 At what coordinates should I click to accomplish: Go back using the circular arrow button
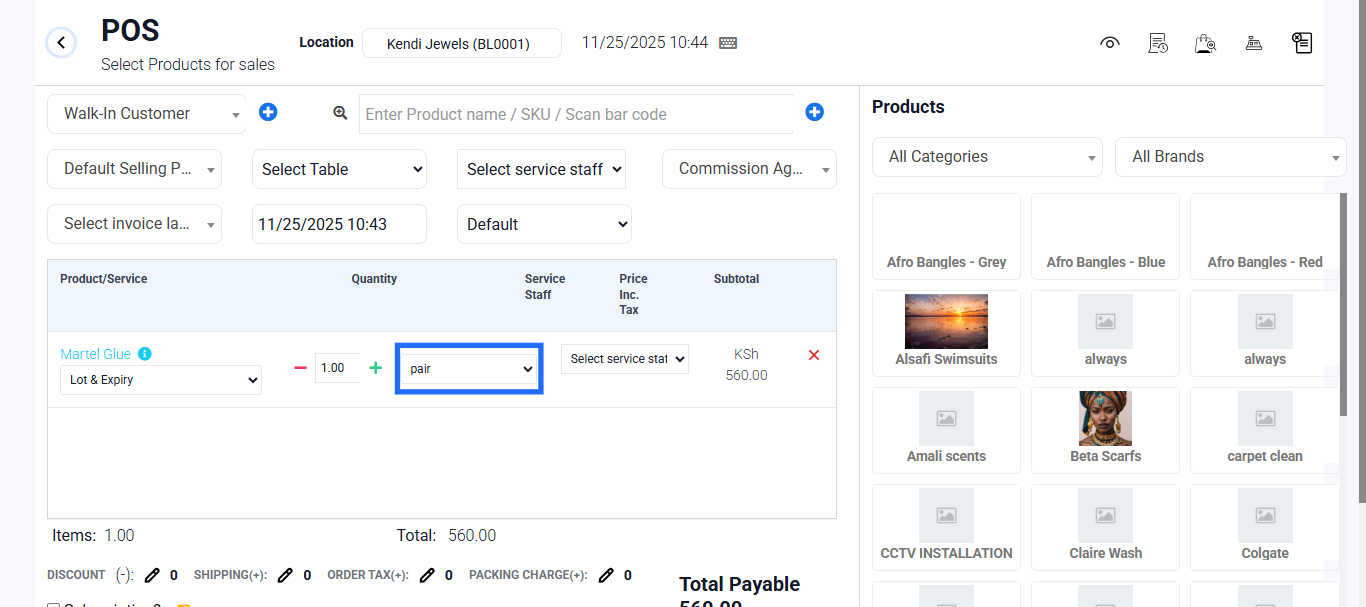pos(61,42)
